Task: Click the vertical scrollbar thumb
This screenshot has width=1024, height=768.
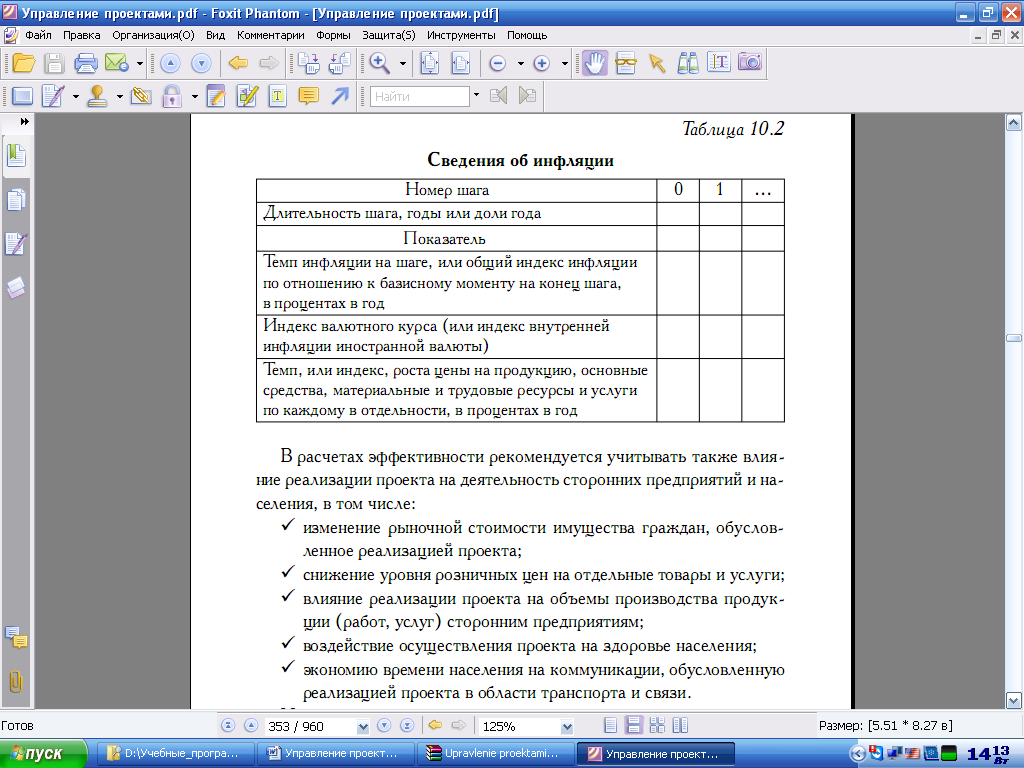Action: tap(1014, 338)
